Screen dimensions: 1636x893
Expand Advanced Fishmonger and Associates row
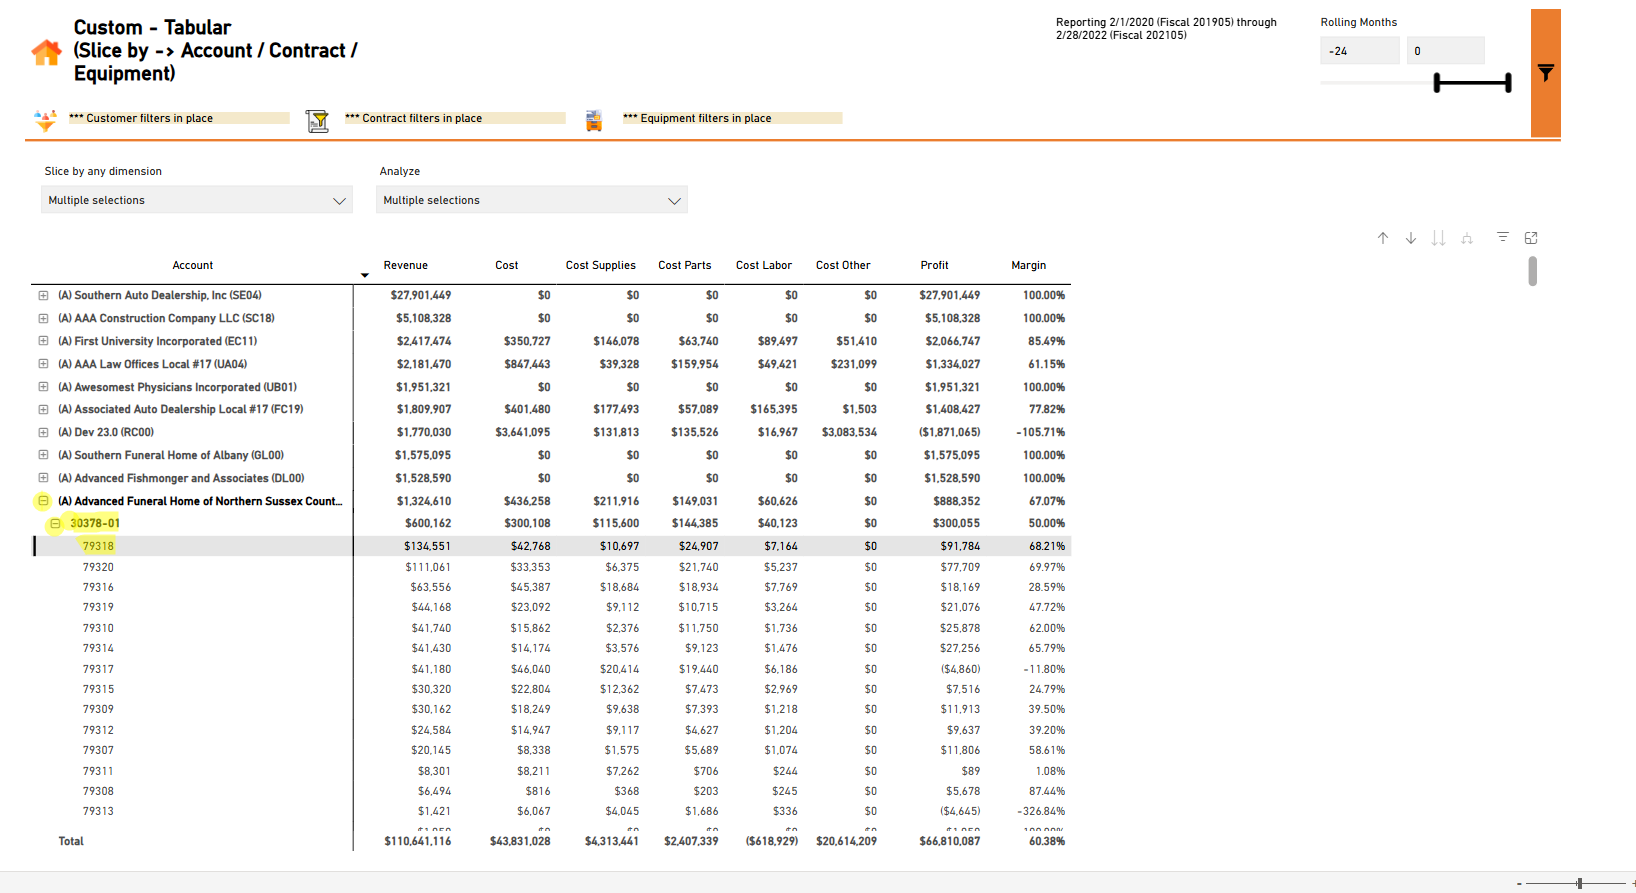coord(43,478)
